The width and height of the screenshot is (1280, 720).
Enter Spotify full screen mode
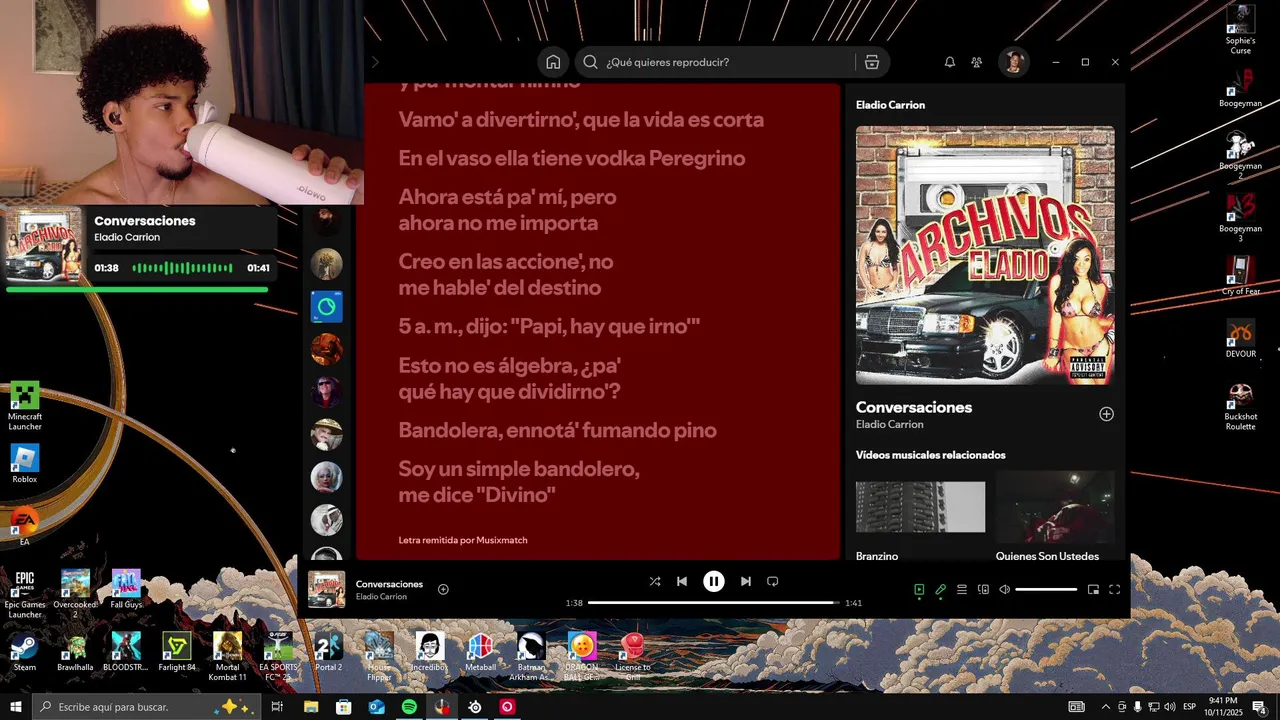[x=1115, y=590]
